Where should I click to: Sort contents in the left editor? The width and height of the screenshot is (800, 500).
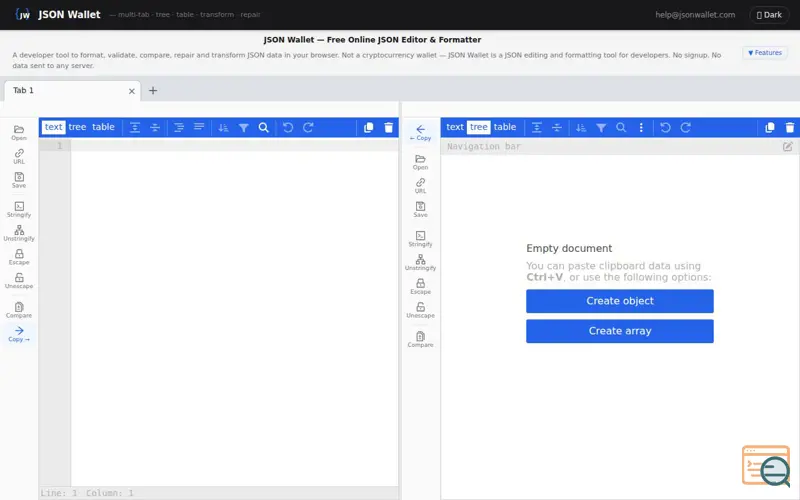click(x=223, y=128)
